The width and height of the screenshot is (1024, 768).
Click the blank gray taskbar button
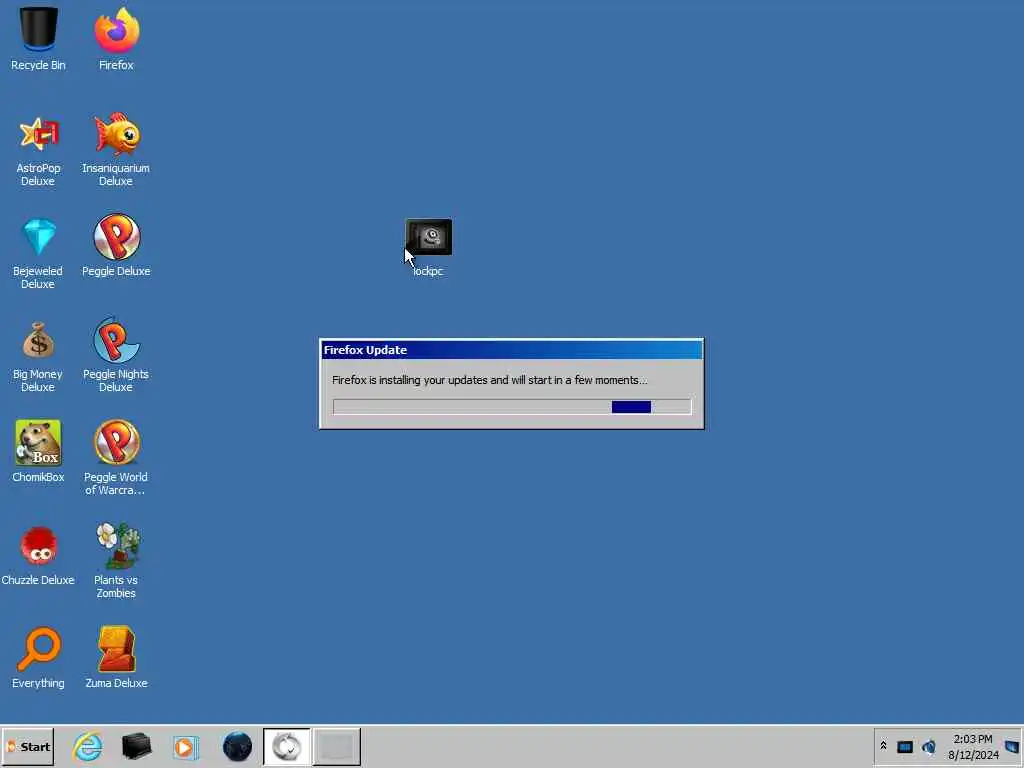(337, 746)
